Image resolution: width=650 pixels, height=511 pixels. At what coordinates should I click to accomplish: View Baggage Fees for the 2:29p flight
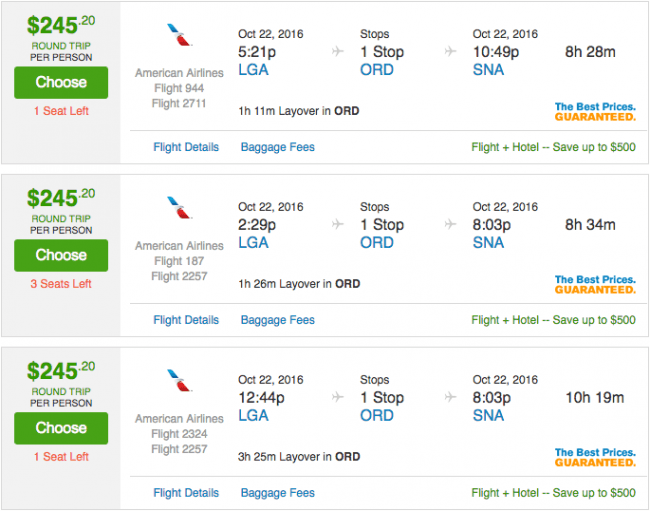click(278, 320)
